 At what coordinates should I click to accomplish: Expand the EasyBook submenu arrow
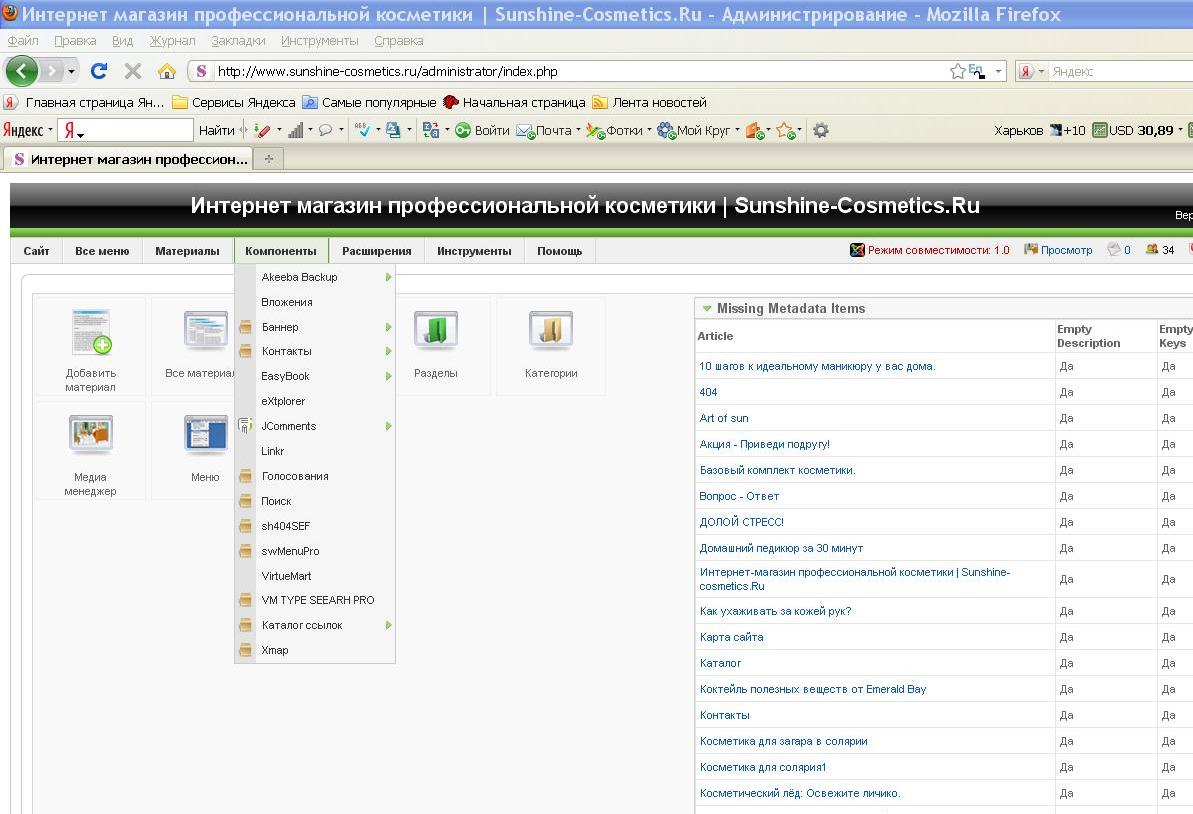pos(388,376)
